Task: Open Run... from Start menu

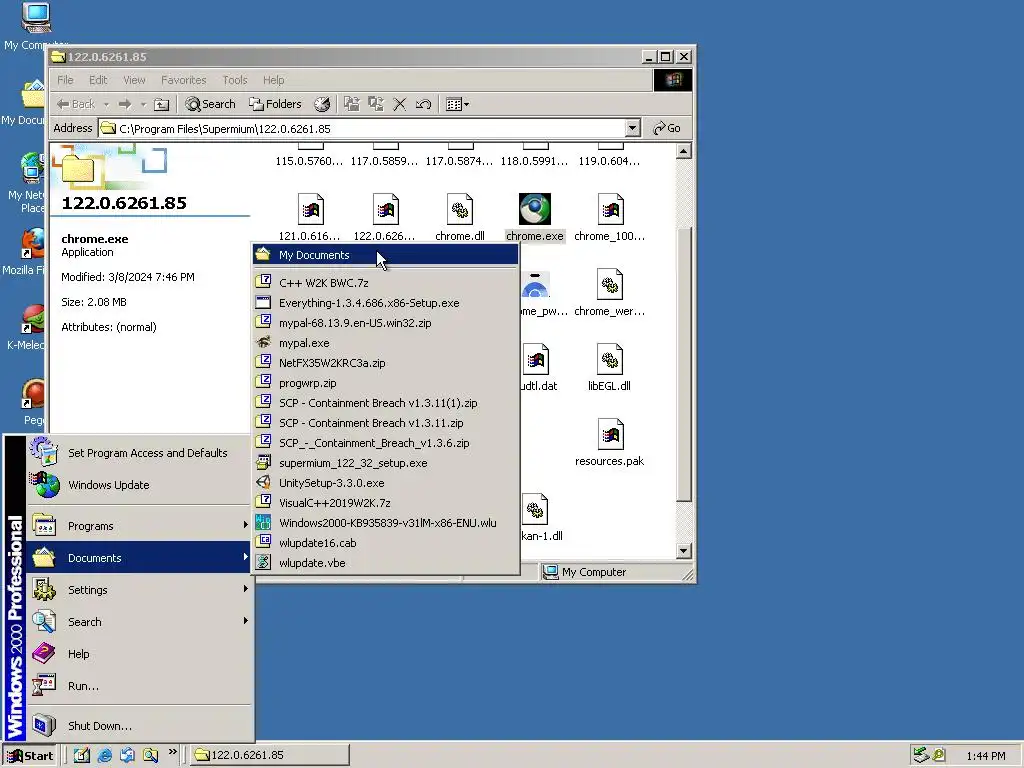Action: point(139,686)
